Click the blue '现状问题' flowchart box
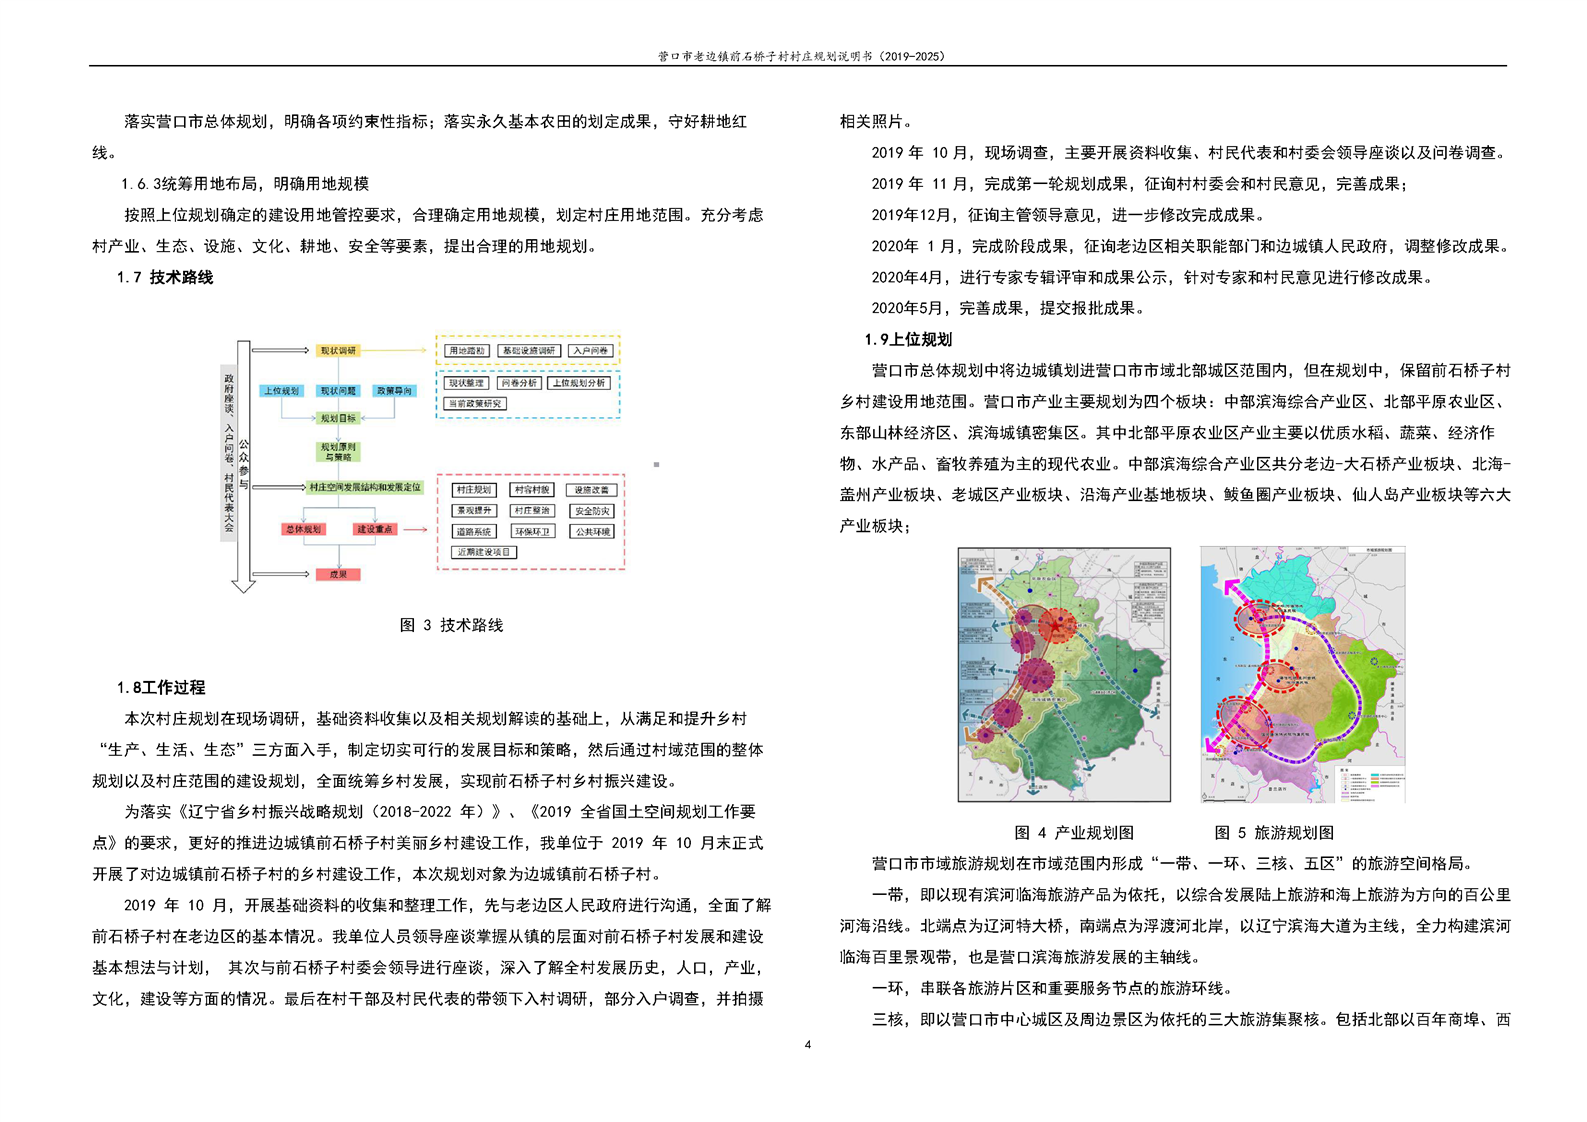Screen dimensions: 1587x1122 [x=338, y=391]
